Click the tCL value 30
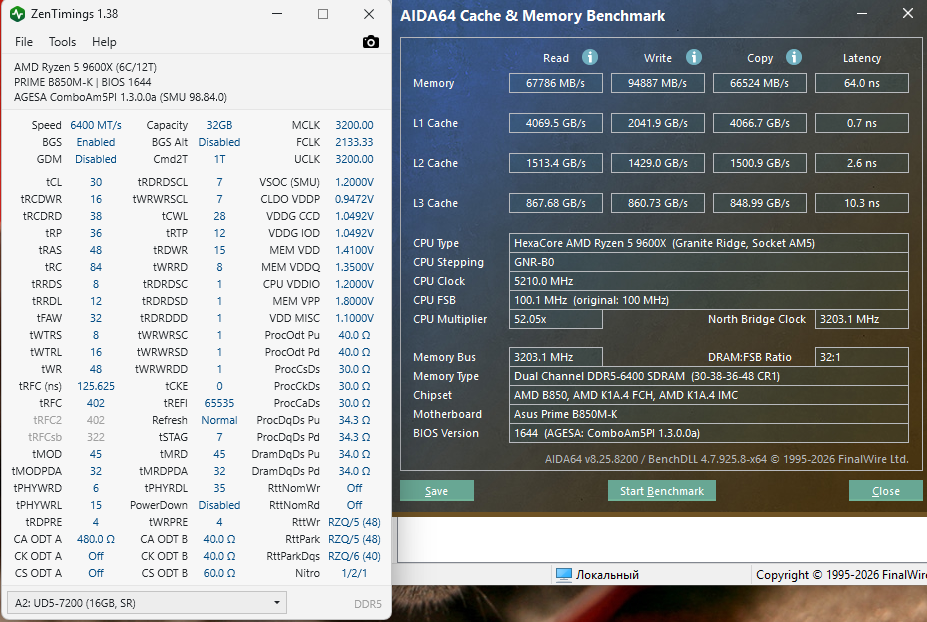Image resolution: width=927 pixels, height=622 pixels. (x=96, y=182)
